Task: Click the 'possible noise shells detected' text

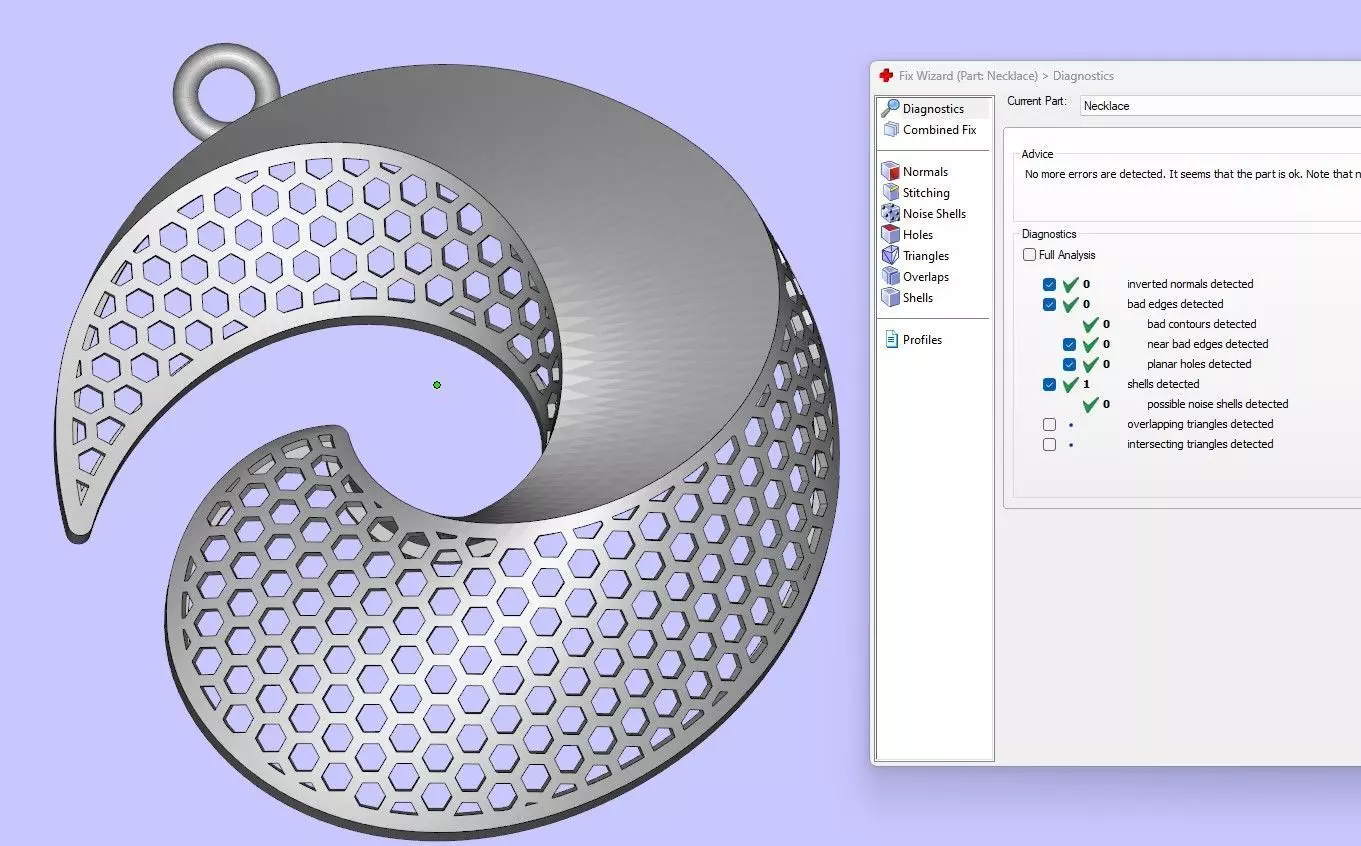Action: click(x=1217, y=404)
